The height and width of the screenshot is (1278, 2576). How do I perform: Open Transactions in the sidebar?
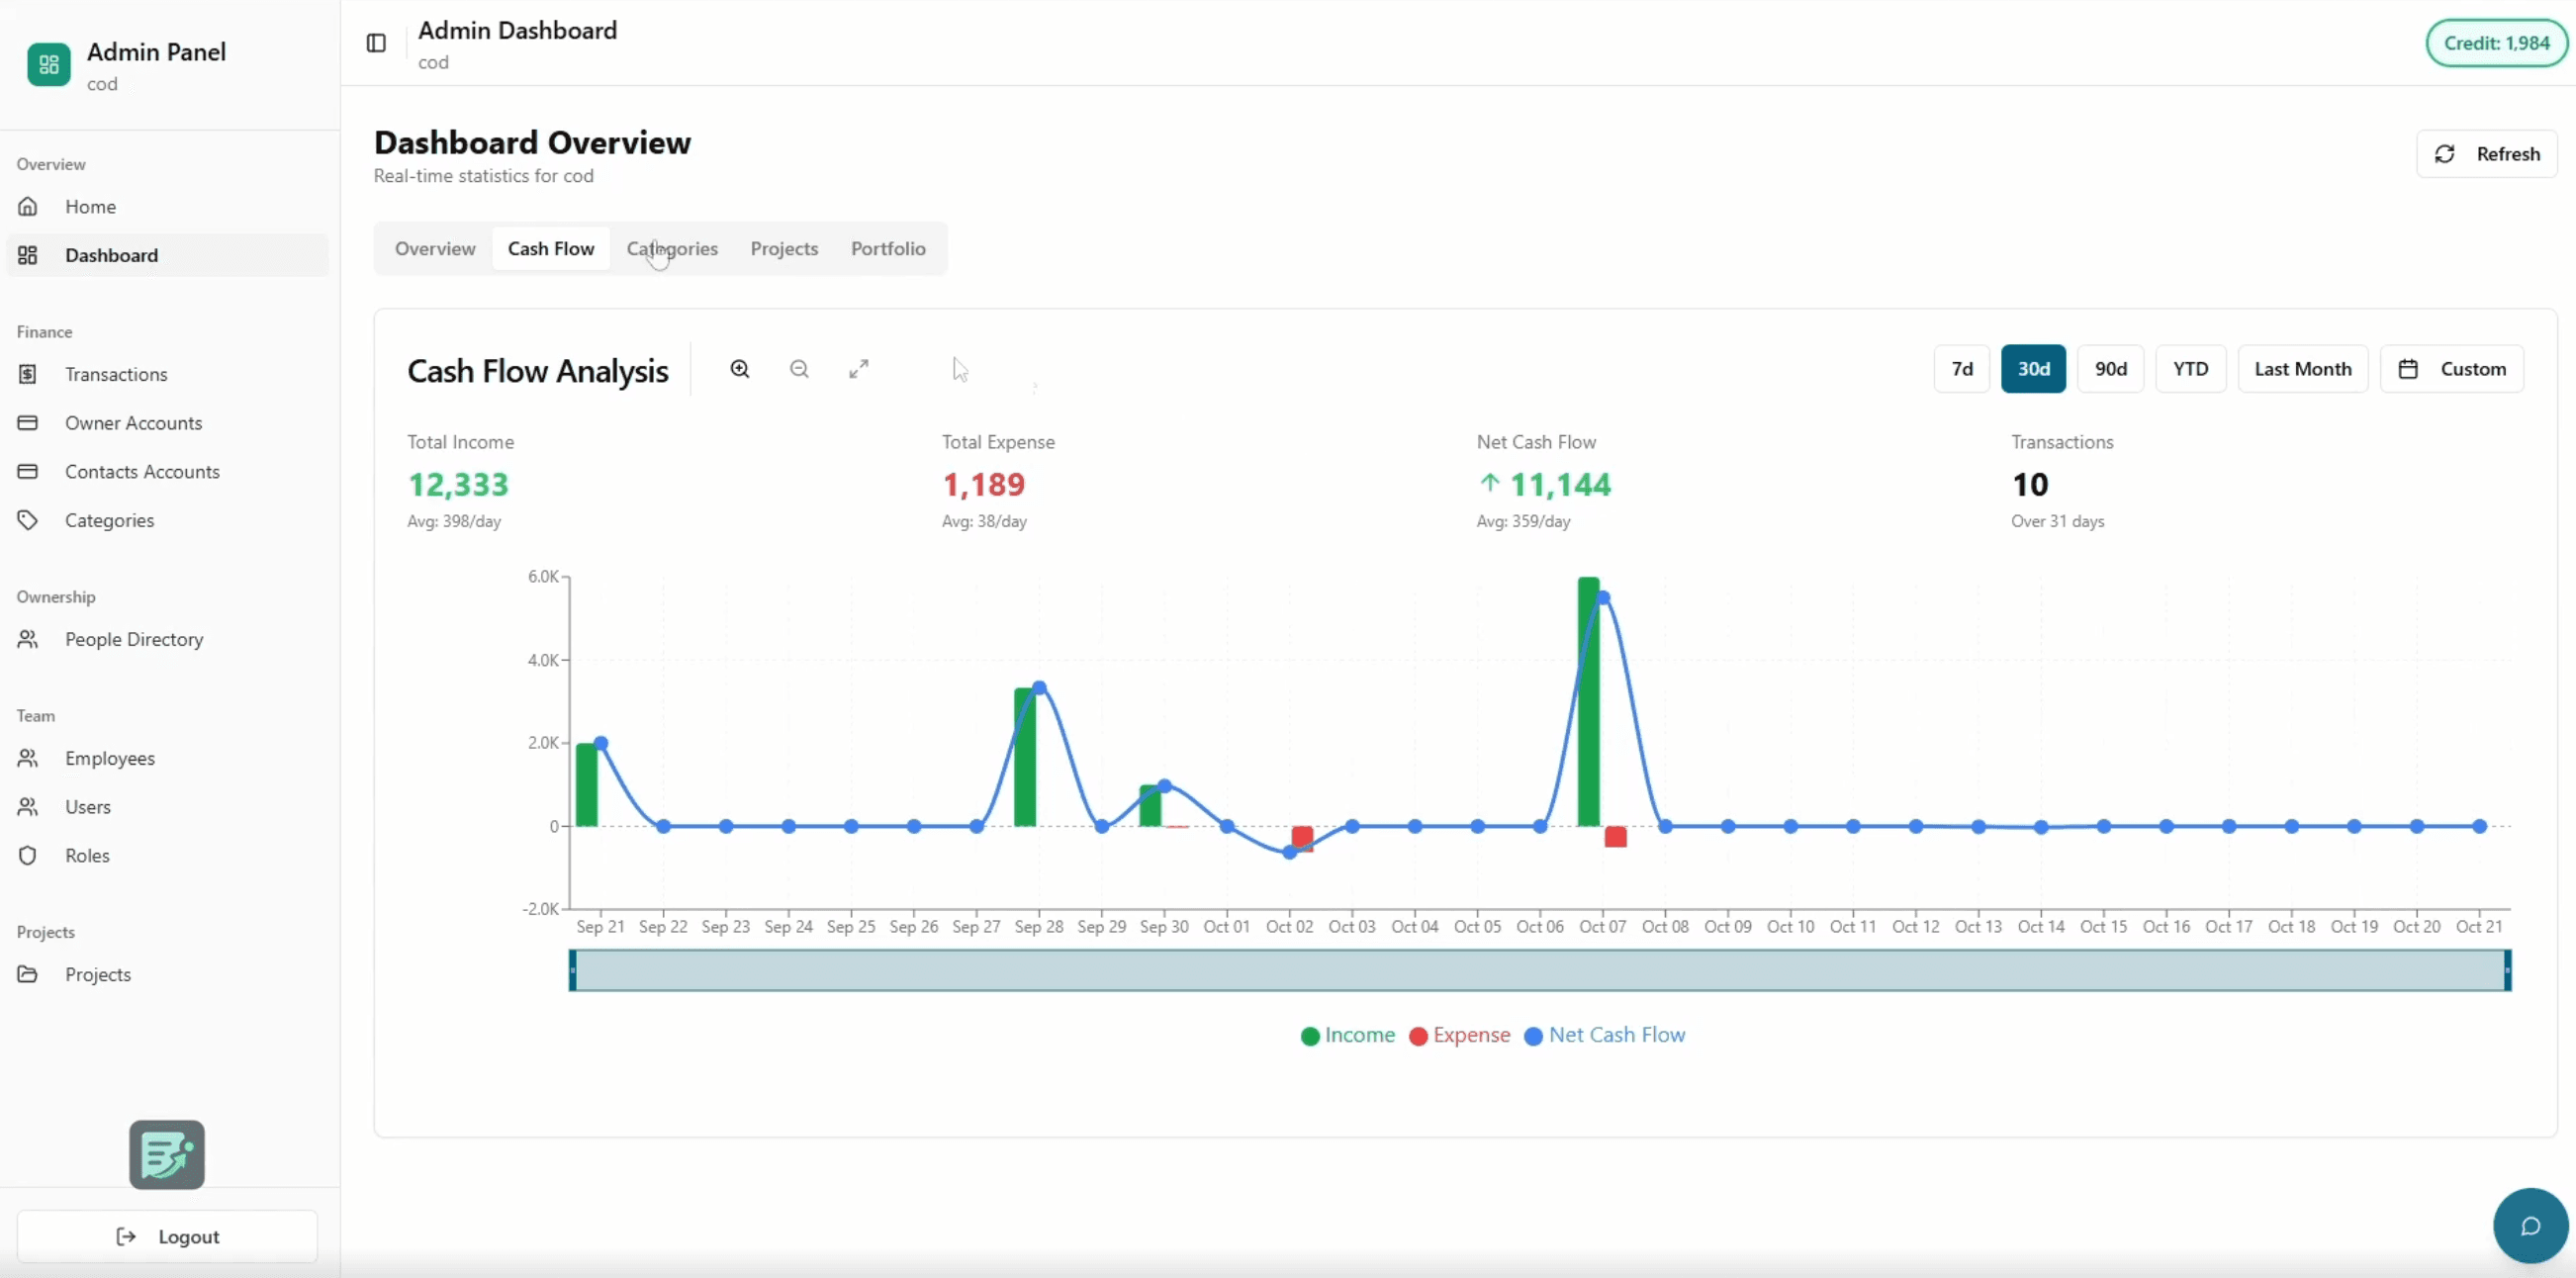116,374
